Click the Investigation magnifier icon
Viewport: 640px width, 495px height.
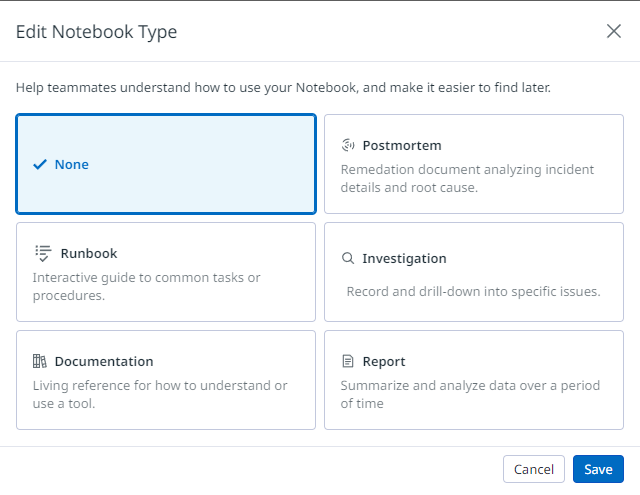tap(348, 258)
